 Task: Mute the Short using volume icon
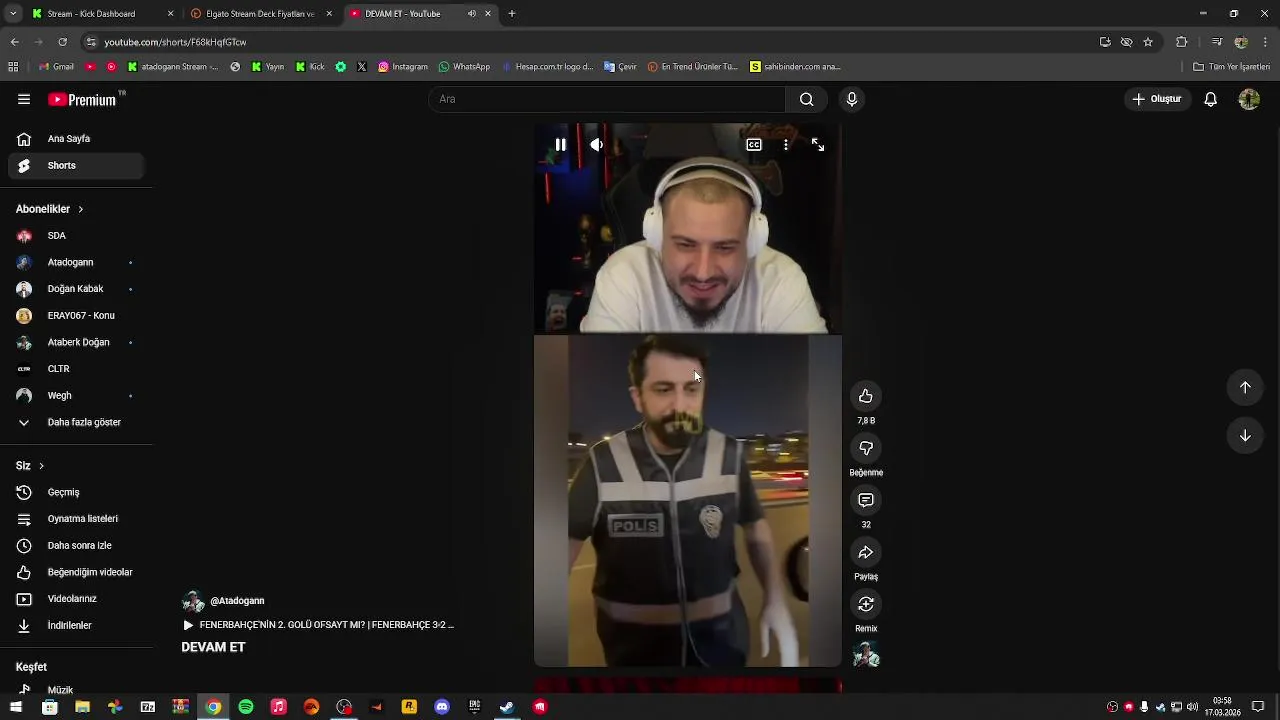[x=596, y=145]
